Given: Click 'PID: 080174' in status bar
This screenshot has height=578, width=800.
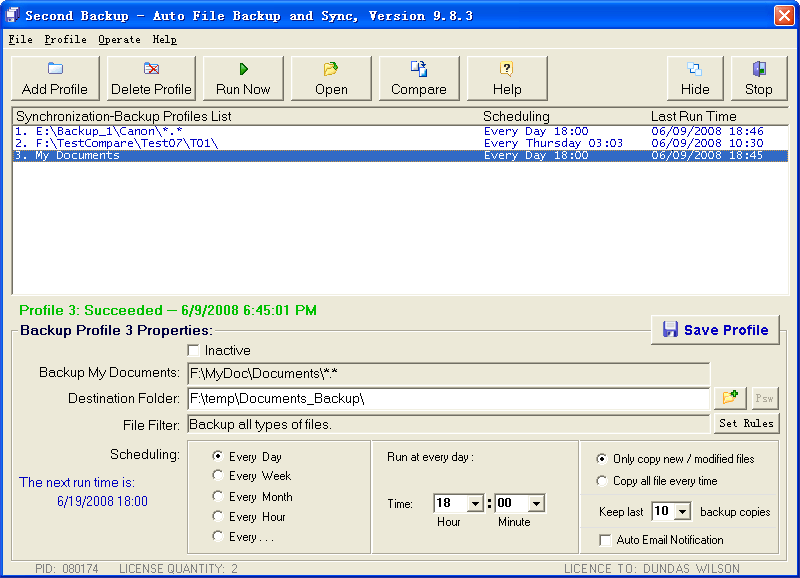Looking at the screenshot, I should pos(66,568).
